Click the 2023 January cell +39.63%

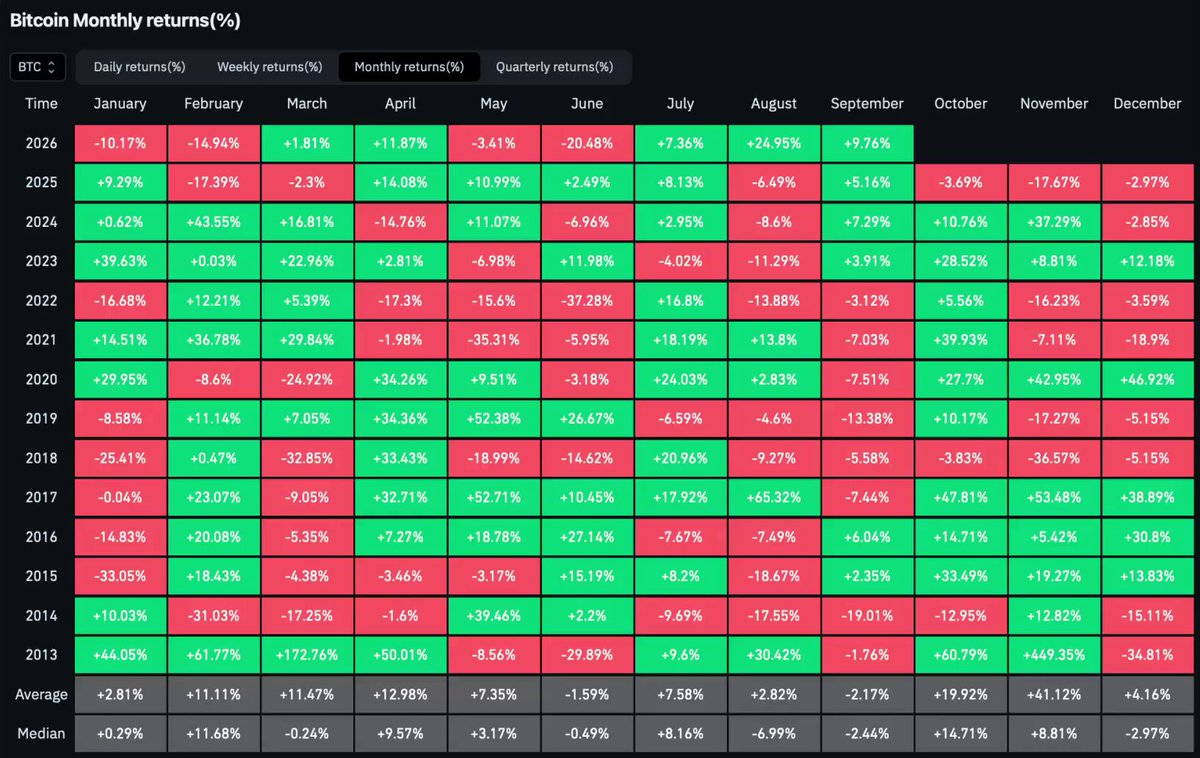pyautogui.click(x=120, y=261)
